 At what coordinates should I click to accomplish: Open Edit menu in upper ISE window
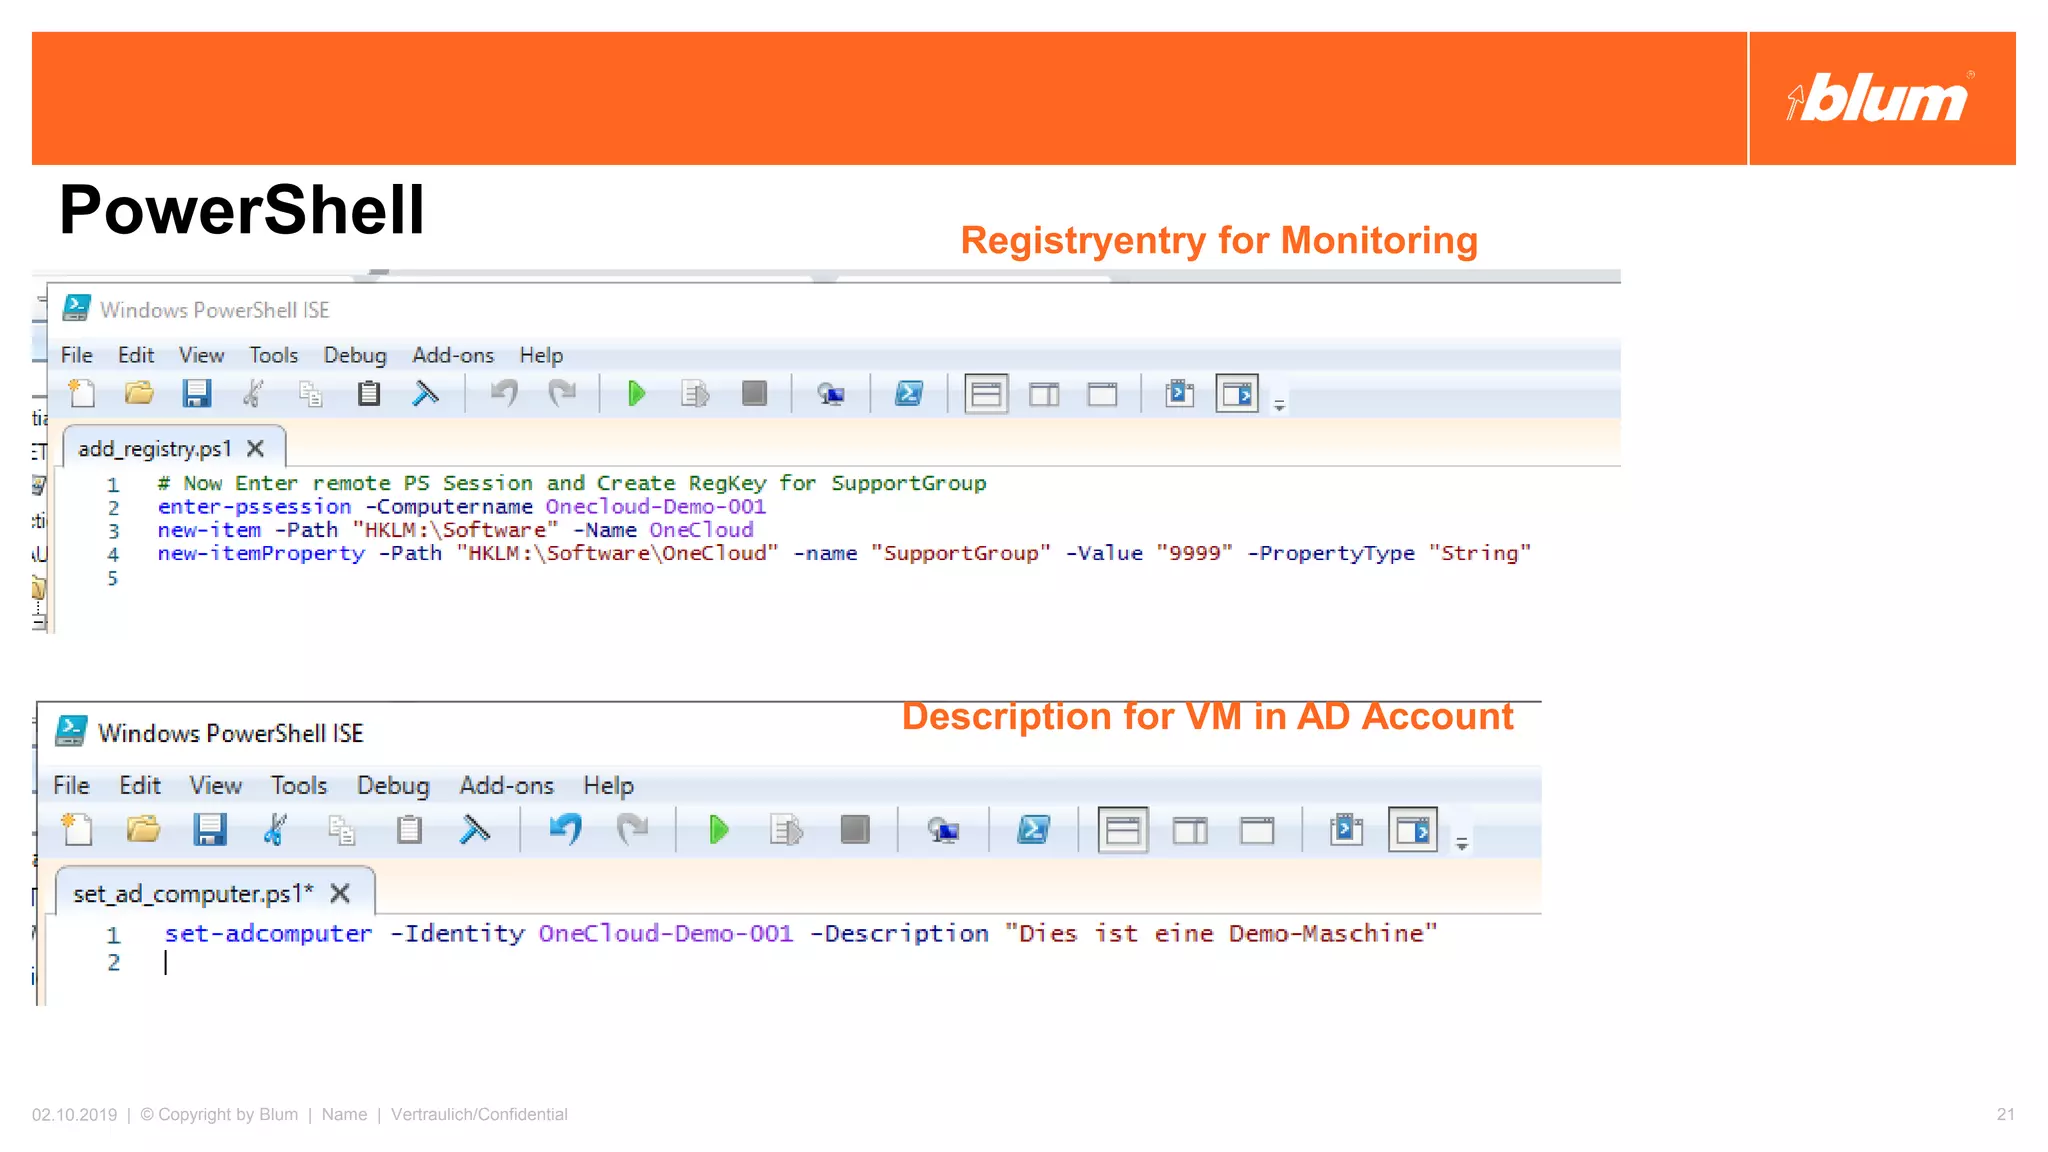pos(136,355)
